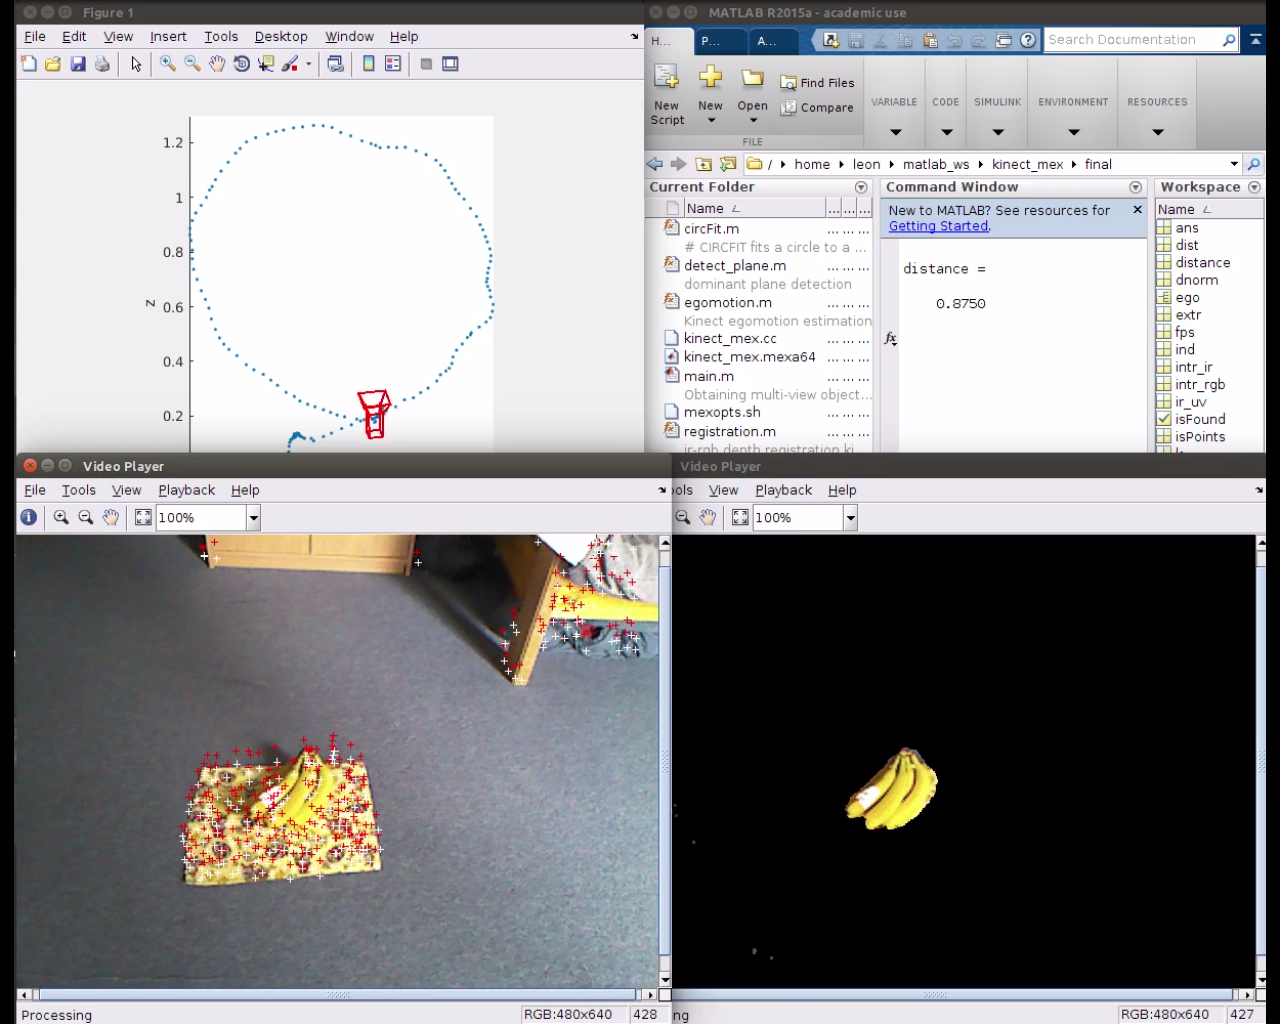
Task: Open the Find Files tool
Action: [818, 83]
